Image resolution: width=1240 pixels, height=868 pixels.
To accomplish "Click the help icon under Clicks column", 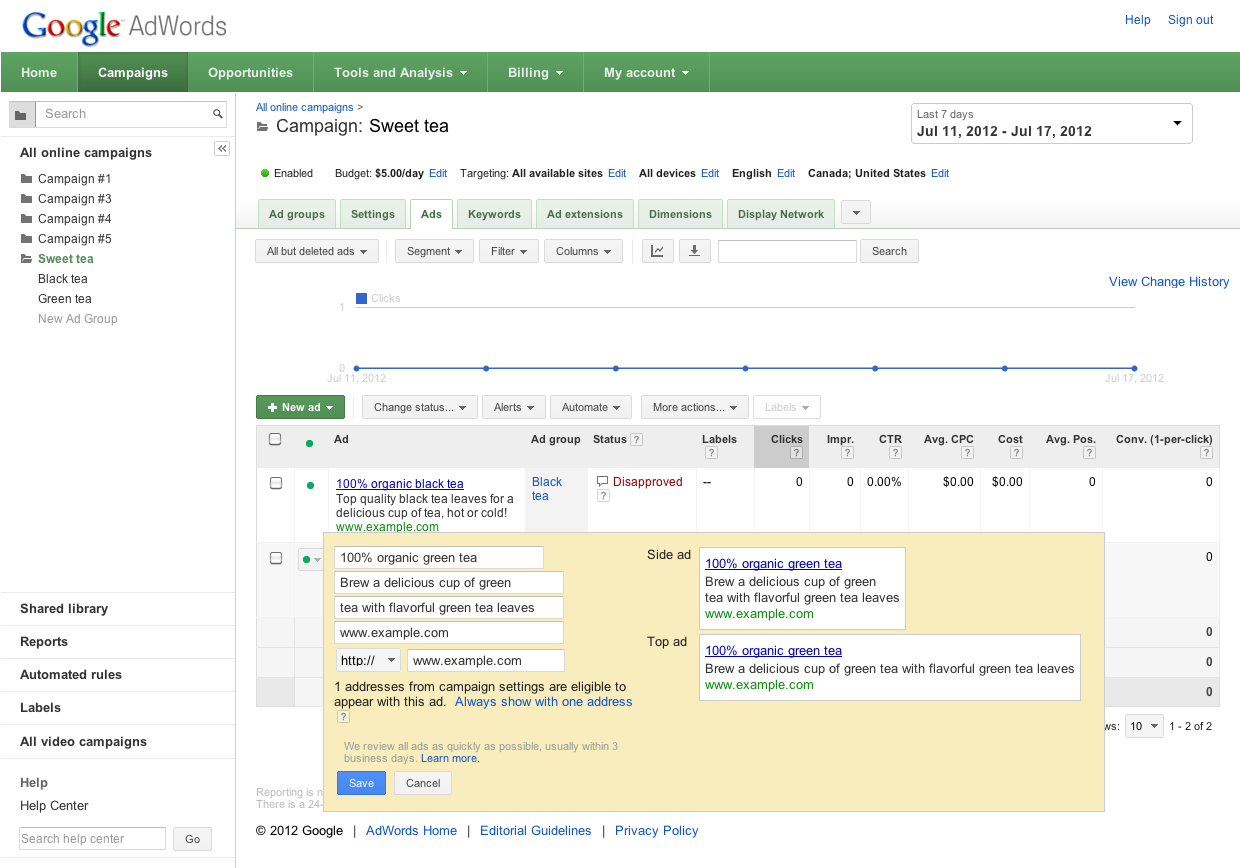I will click(796, 453).
